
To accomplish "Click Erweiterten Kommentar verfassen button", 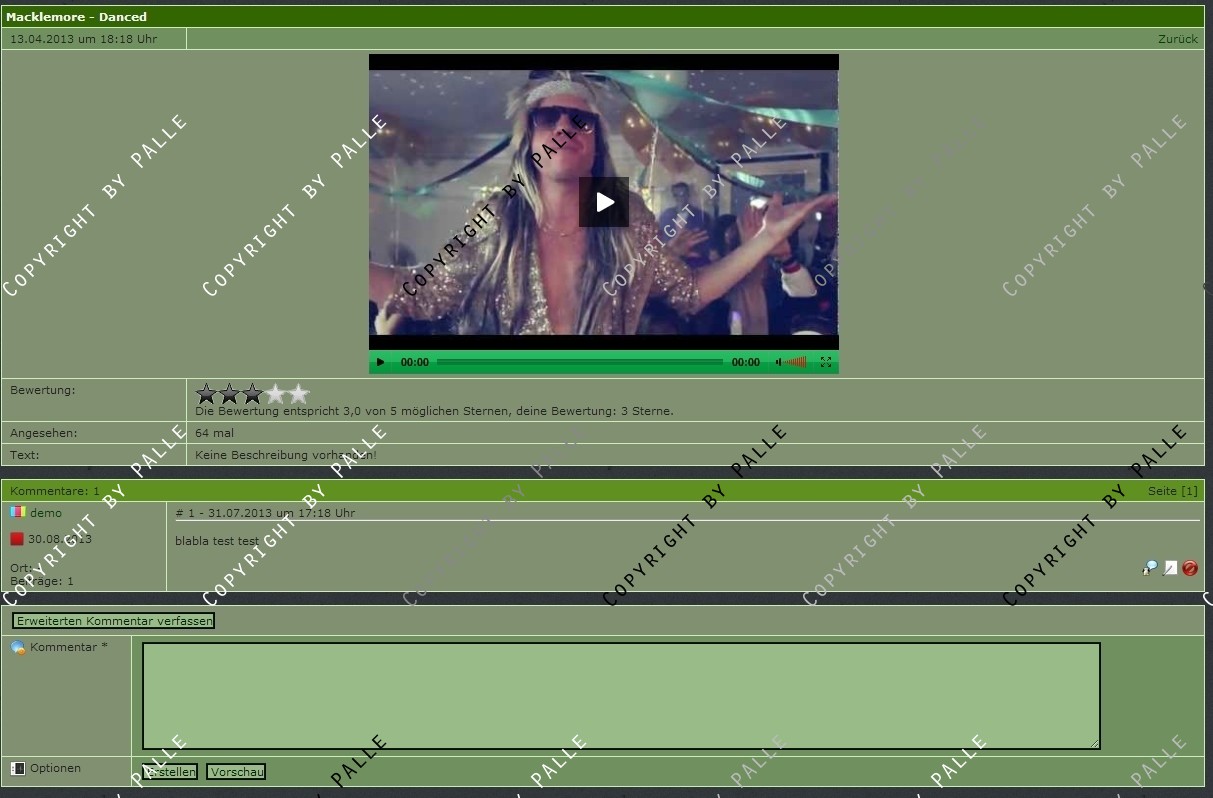I will tap(114, 621).
